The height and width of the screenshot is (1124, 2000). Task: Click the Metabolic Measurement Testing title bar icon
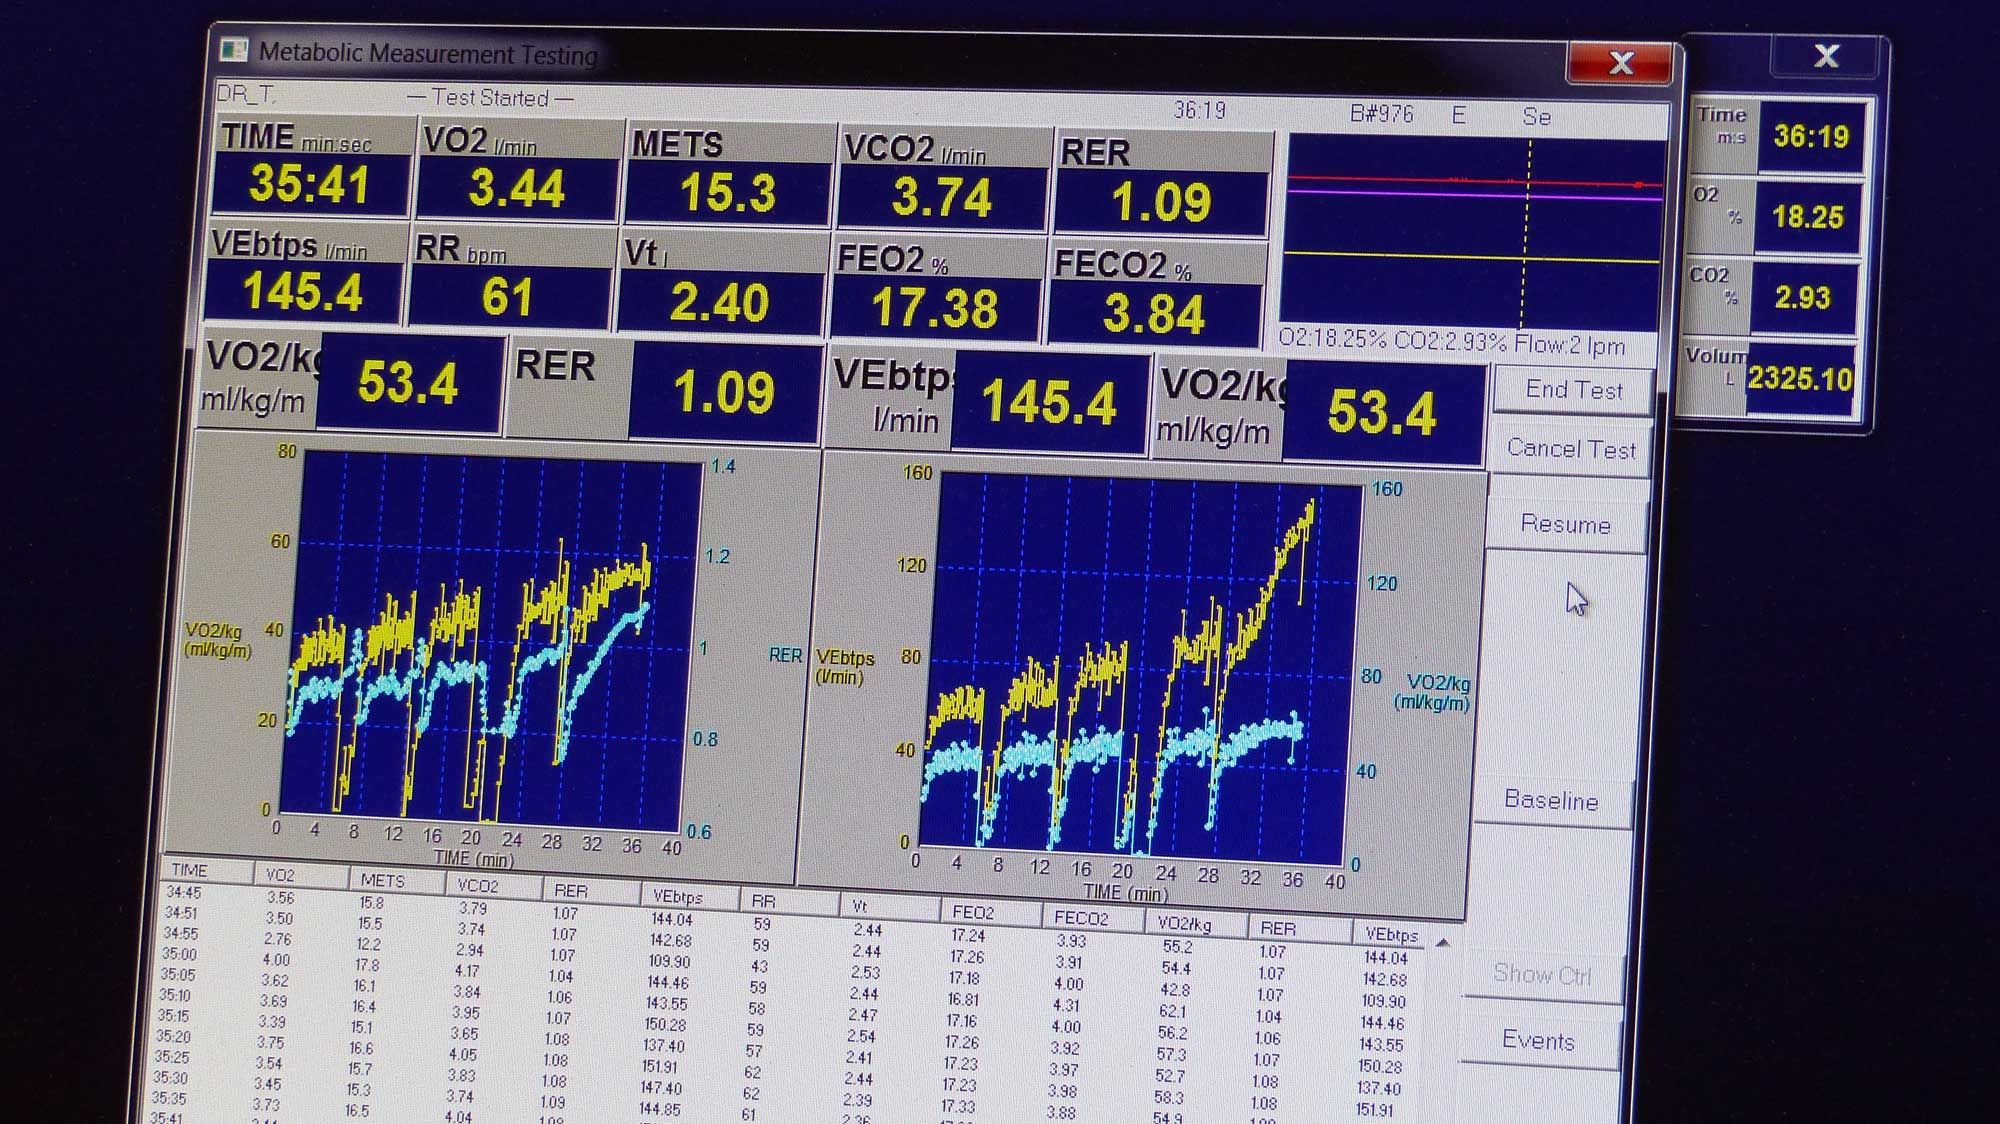click(232, 49)
